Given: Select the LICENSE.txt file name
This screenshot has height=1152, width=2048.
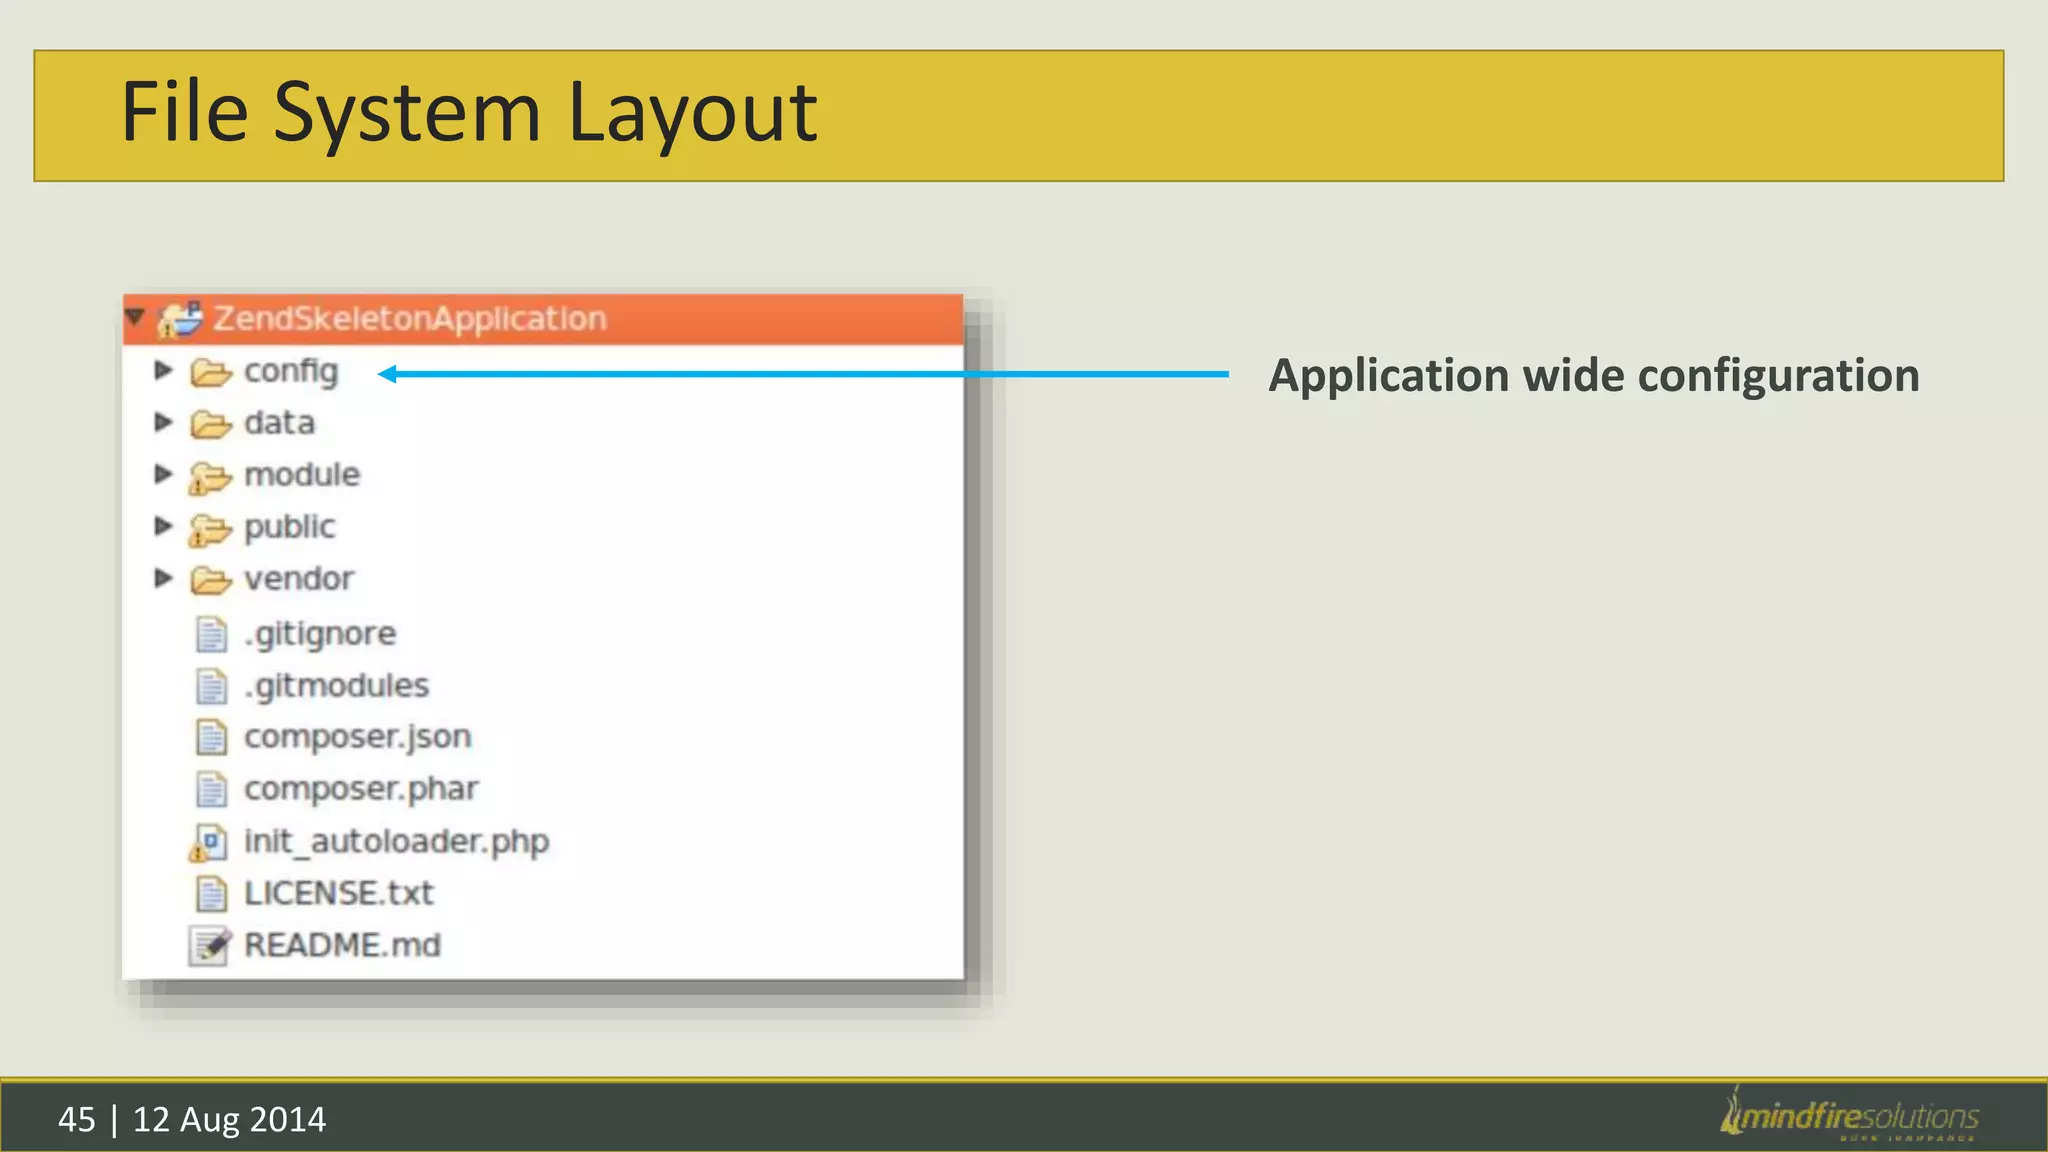Looking at the screenshot, I should [x=339, y=893].
